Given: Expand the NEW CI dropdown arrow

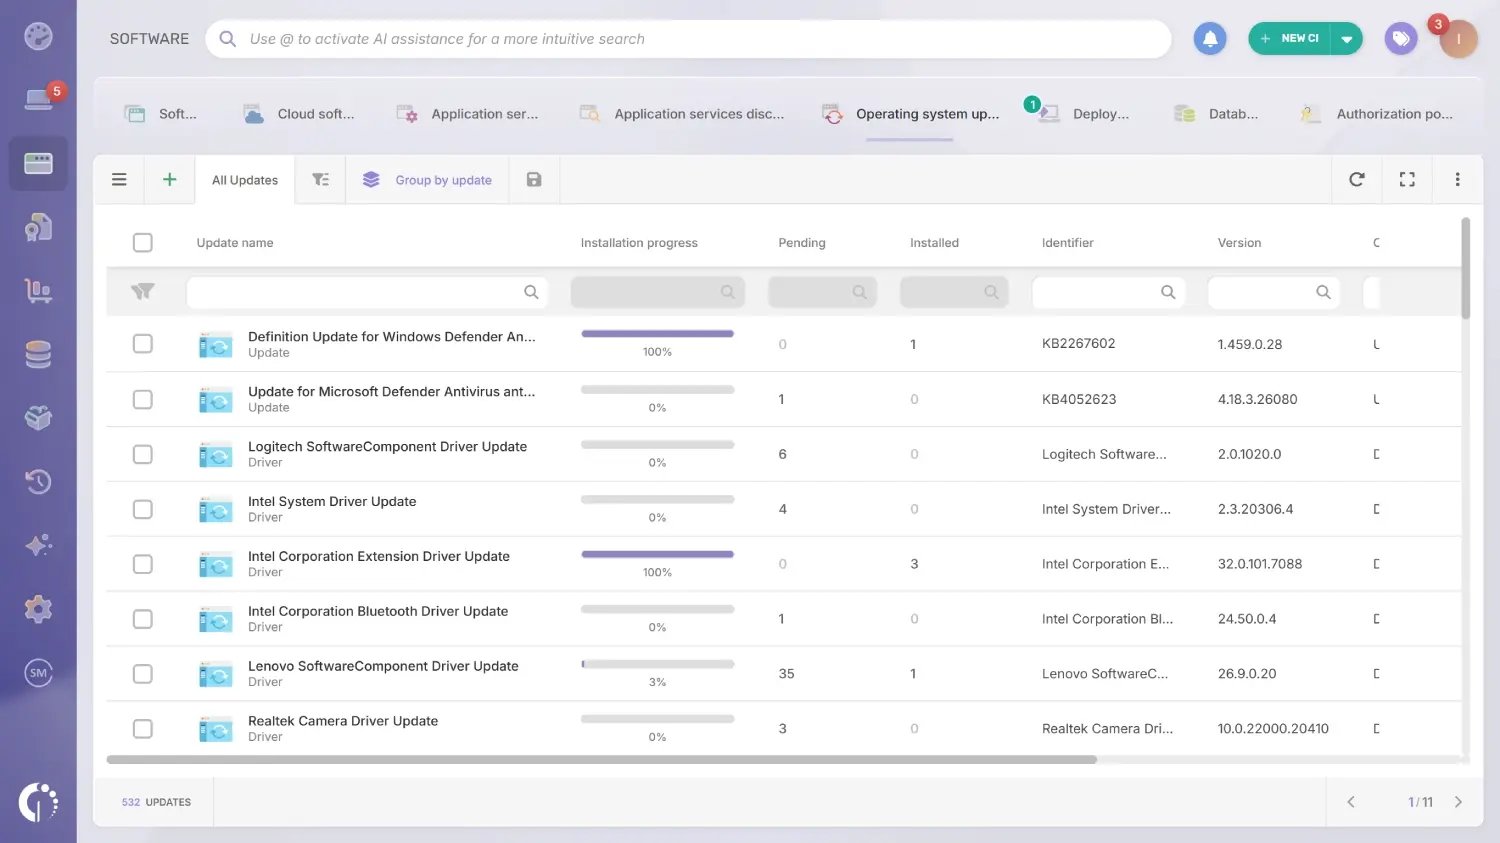Looking at the screenshot, I should 1347,39.
